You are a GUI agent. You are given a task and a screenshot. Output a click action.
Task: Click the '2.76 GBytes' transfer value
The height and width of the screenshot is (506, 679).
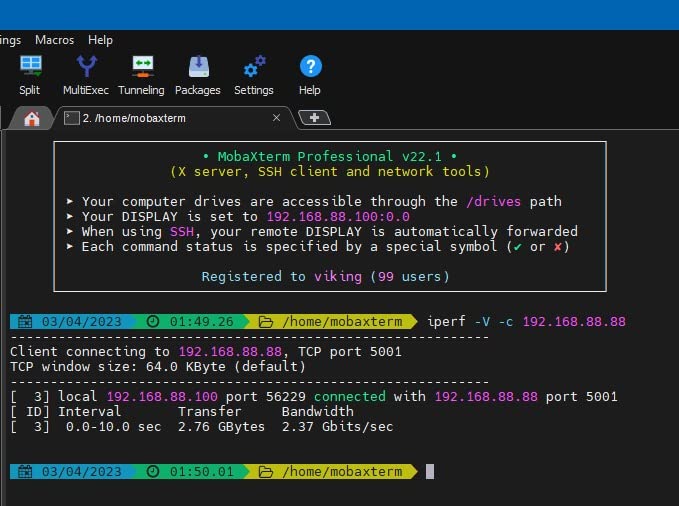click(221, 427)
